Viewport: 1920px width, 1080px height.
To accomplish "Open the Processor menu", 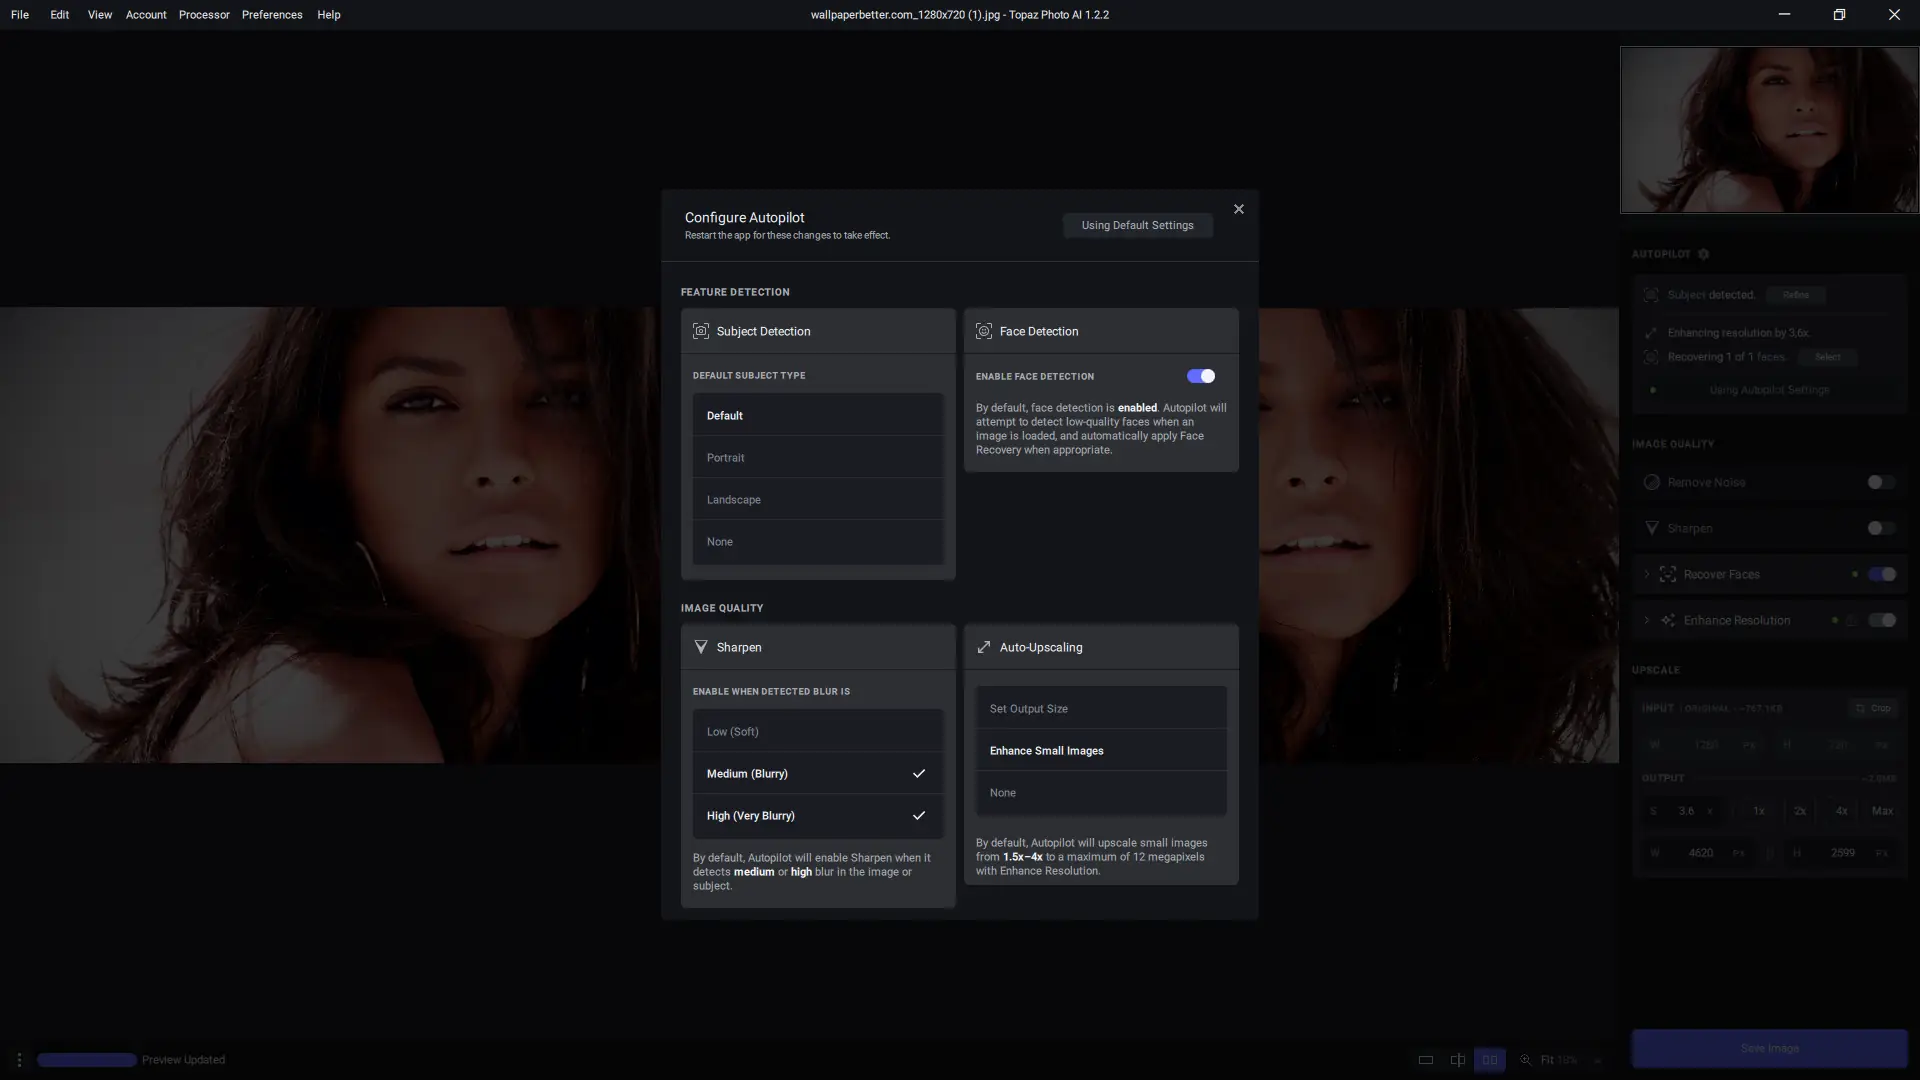I will tap(204, 15).
